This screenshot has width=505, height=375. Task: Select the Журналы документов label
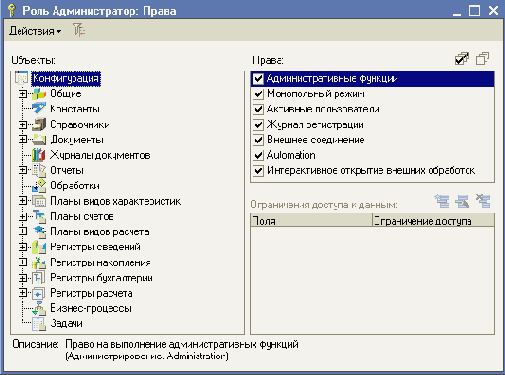tap(100, 155)
